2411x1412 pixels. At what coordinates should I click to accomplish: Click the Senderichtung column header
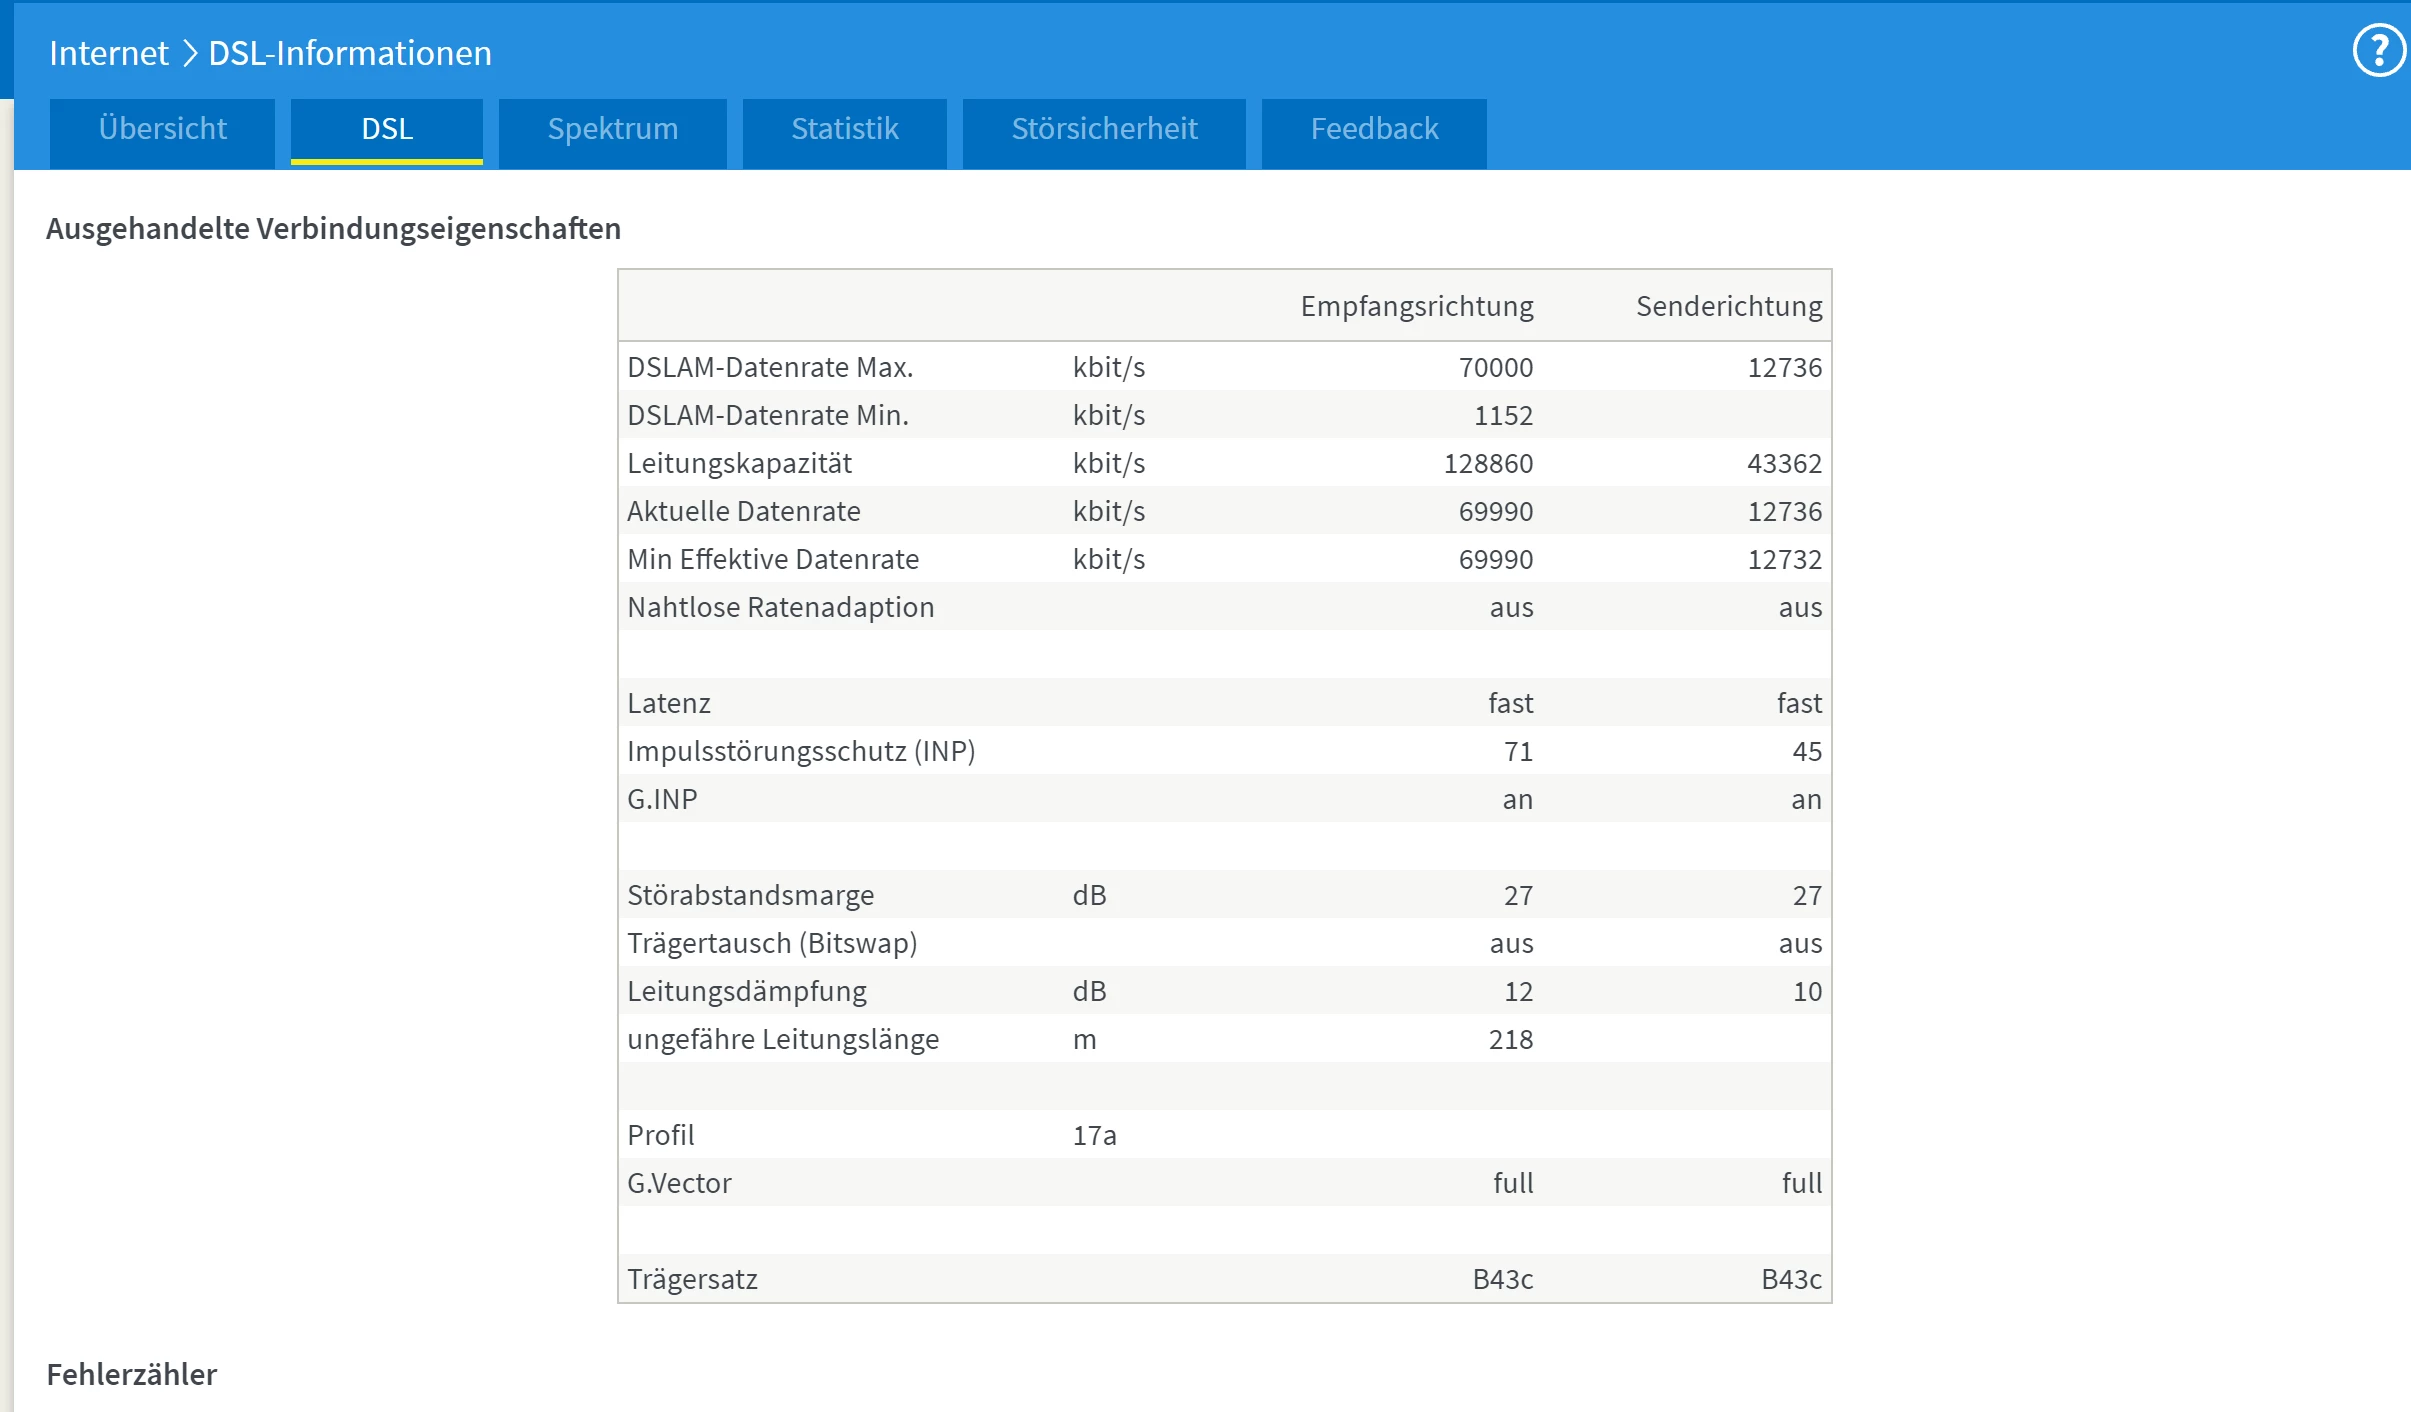pos(1728,306)
